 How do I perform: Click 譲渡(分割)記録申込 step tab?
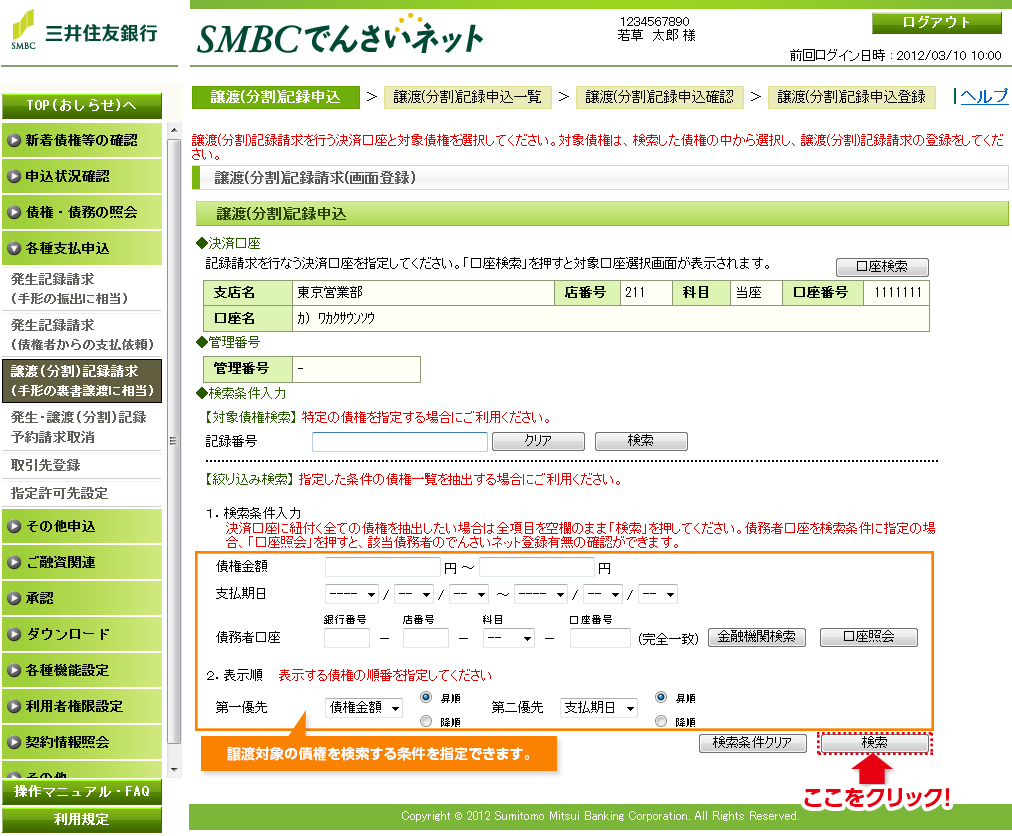click(276, 97)
